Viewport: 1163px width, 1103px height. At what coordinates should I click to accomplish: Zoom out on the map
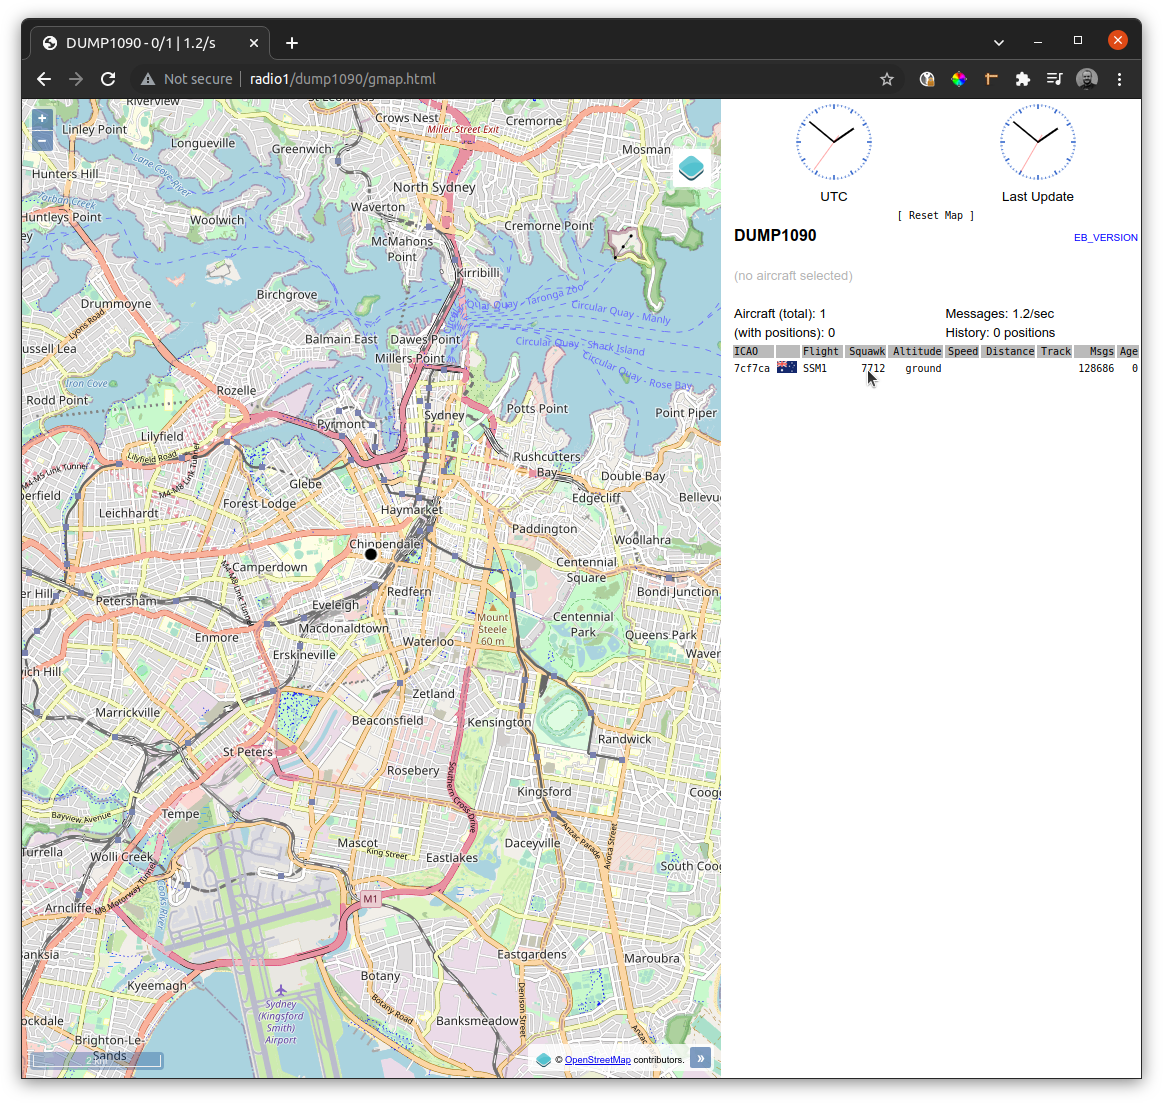click(42, 141)
